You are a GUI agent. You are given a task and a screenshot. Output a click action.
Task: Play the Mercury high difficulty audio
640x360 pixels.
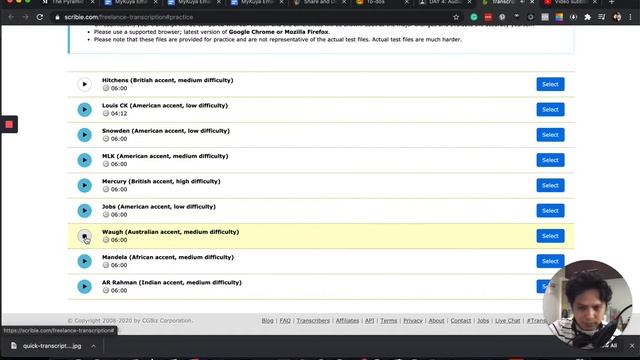(x=84, y=185)
